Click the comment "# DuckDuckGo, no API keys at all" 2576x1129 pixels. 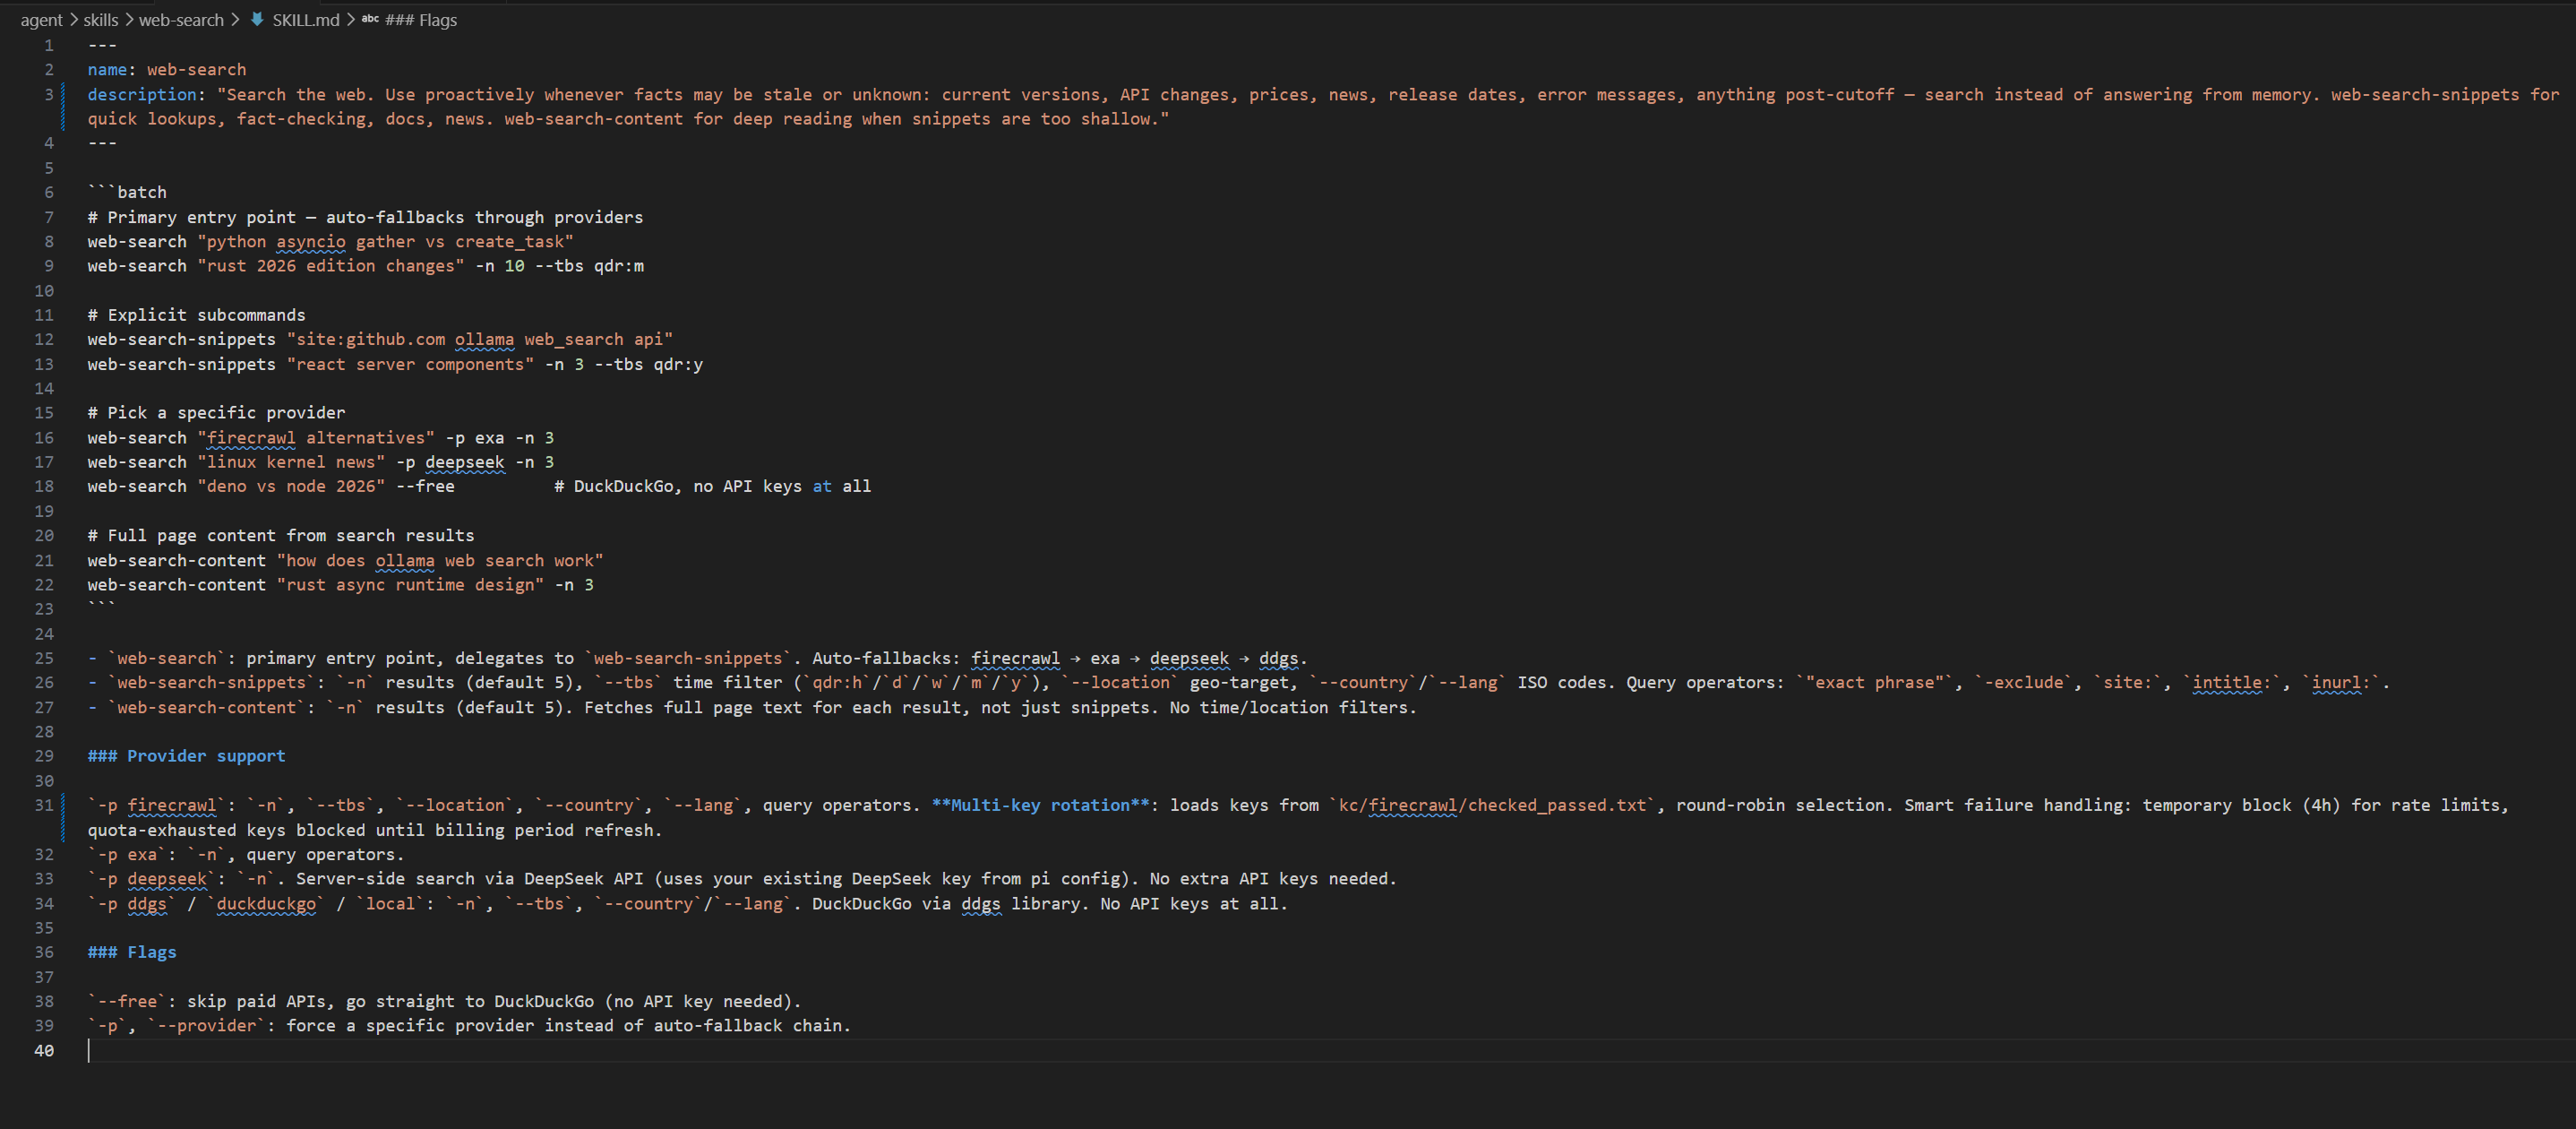tap(713, 486)
